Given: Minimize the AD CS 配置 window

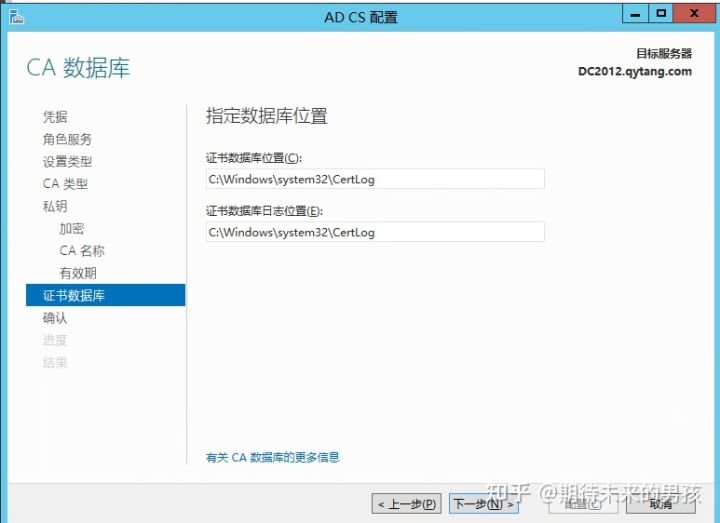Looking at the screenshot, I should click(635, 14).
